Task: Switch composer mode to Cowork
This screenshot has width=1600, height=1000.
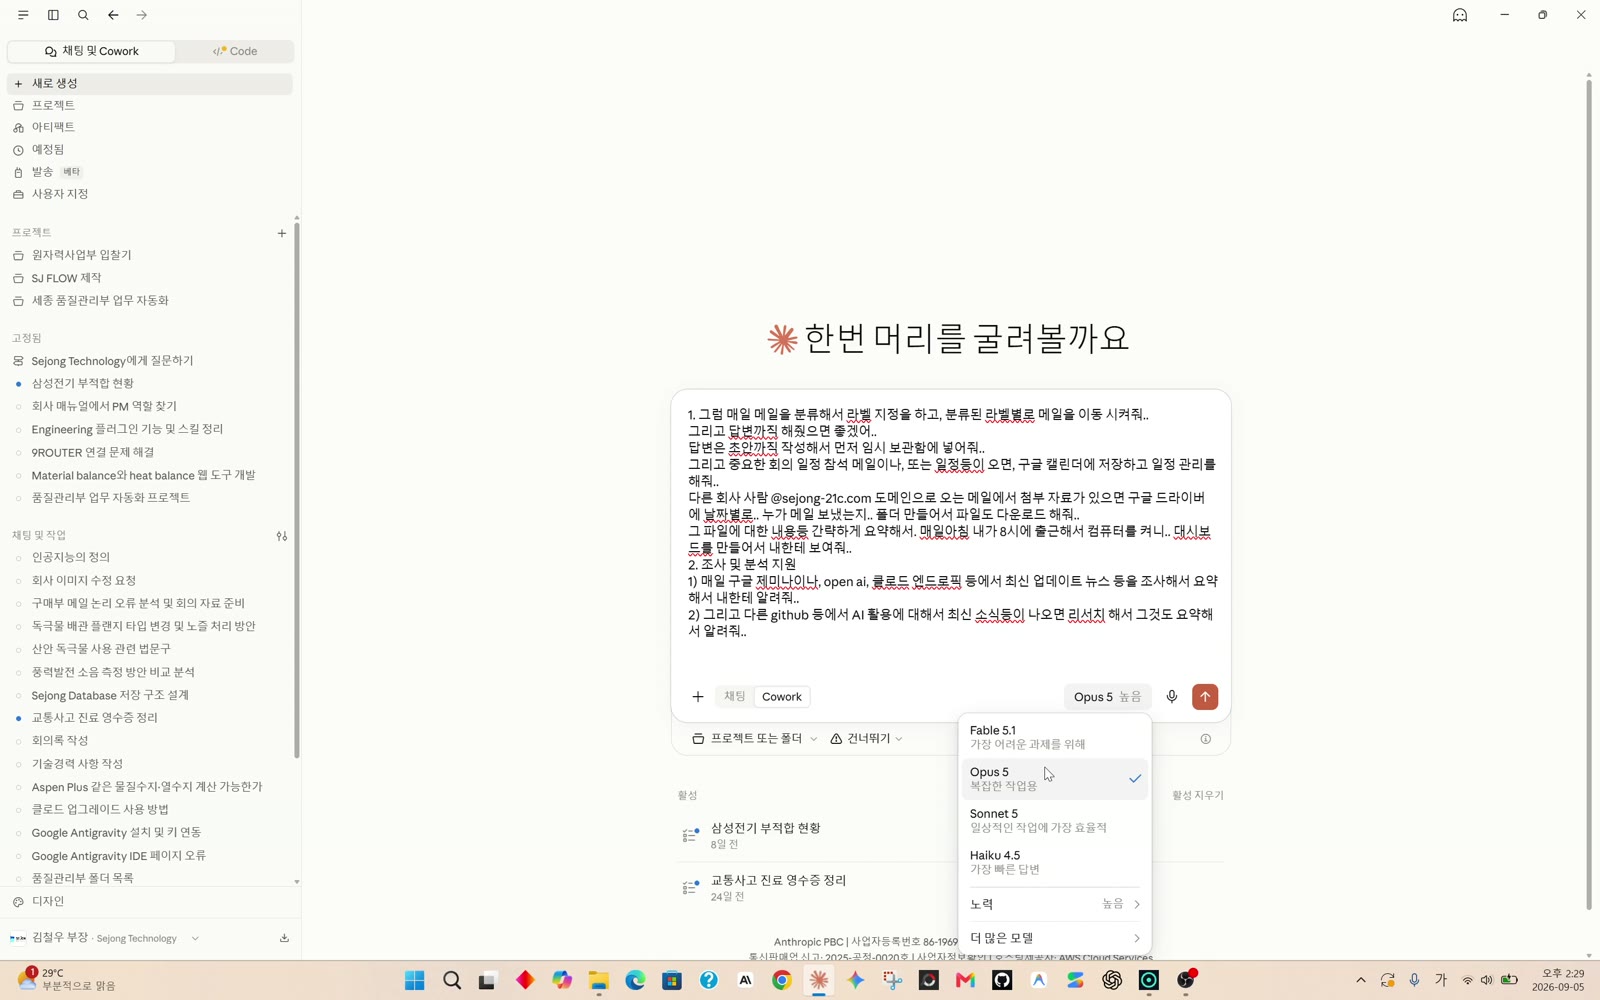Action: [782, 697]
